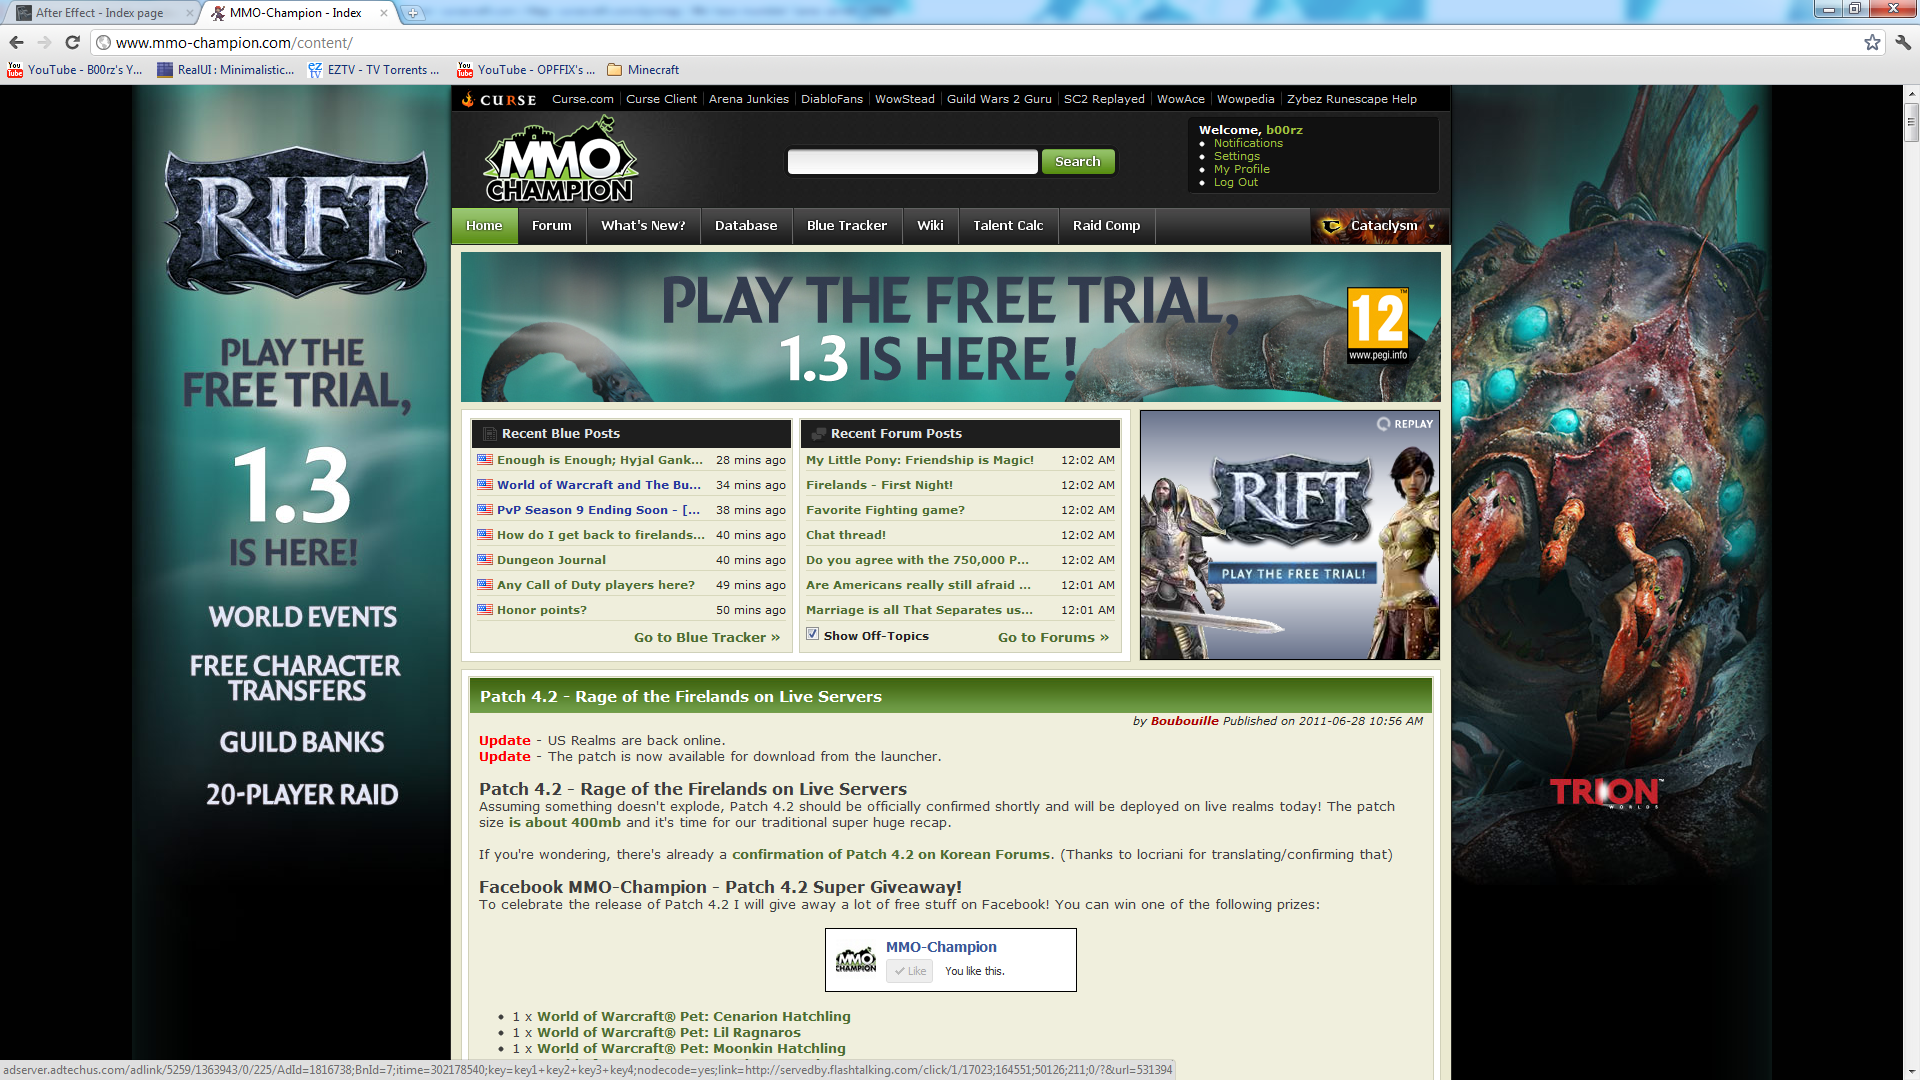Click the Like button for MMO-Champion
This screenshot has width=1920, height=1080.
click(x=909, y=971)
